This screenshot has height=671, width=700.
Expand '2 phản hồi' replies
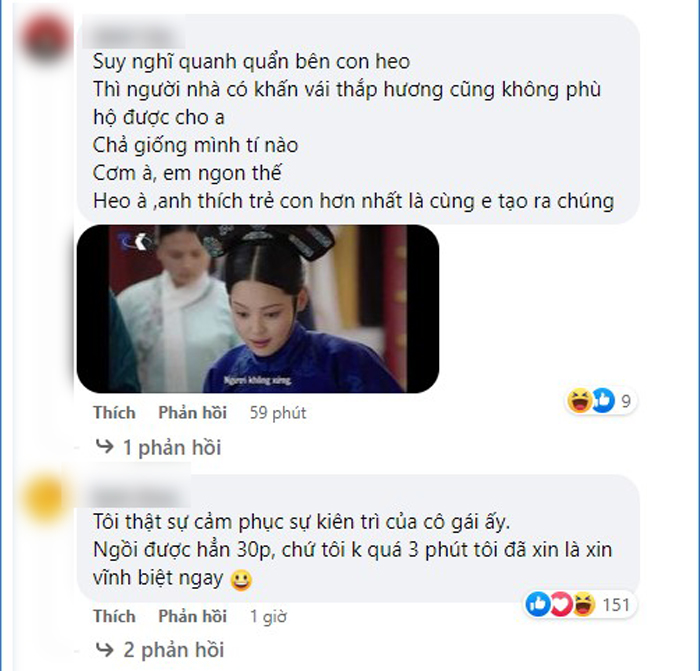pyautogui.click(x=174, y=650)
